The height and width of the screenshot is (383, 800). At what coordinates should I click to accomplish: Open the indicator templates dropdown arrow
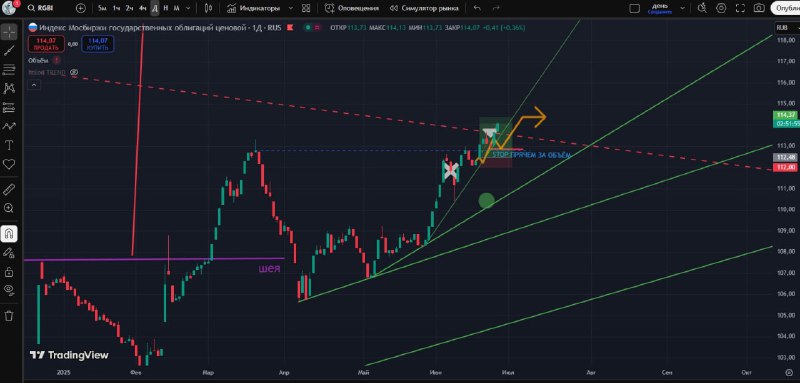click(291, 8)
